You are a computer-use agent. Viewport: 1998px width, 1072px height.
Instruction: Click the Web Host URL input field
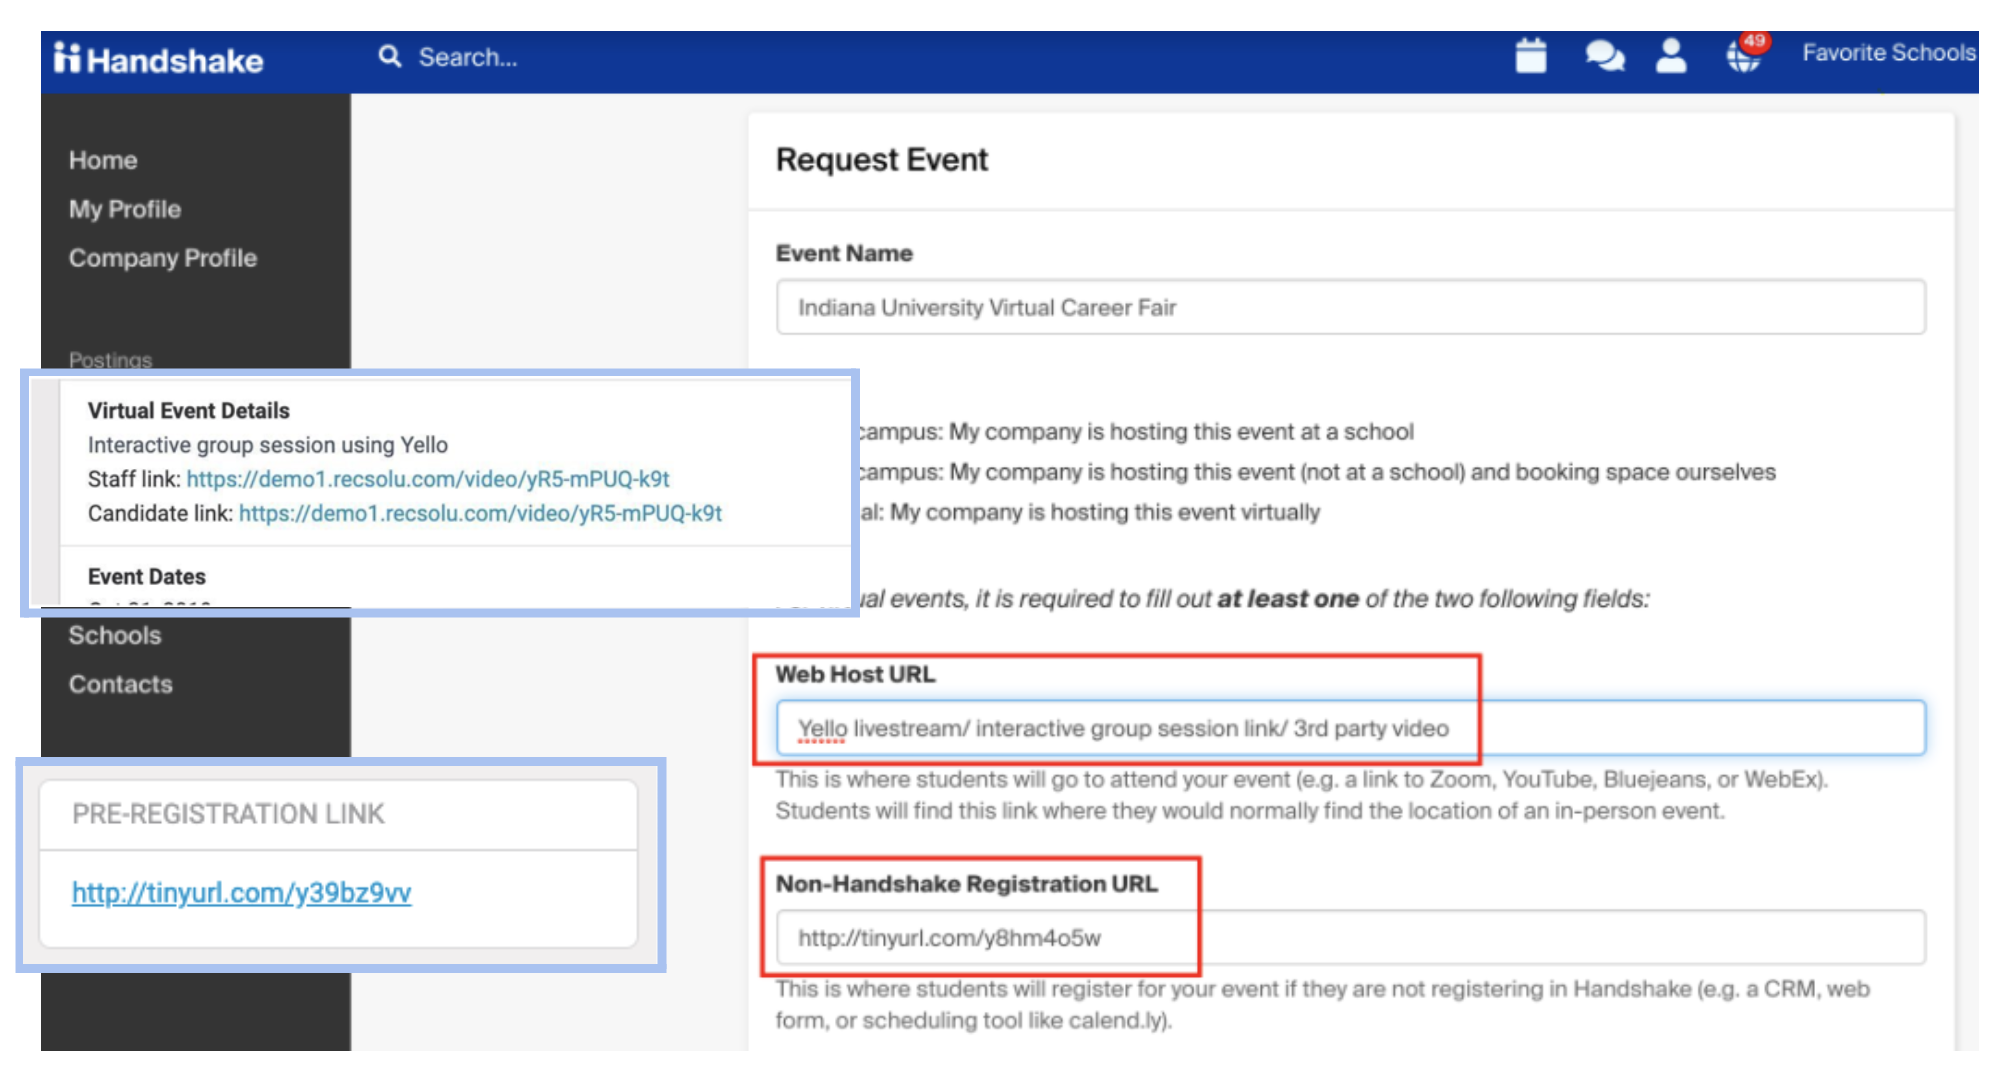point(1350,728)
